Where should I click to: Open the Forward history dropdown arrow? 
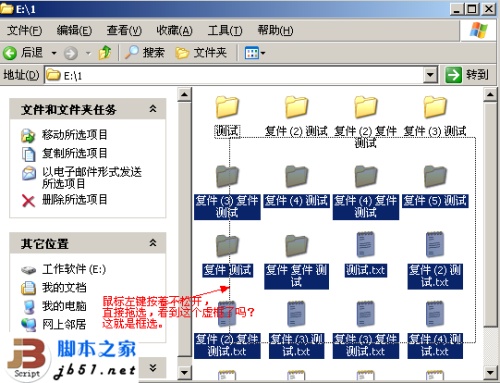coord(88,53)
